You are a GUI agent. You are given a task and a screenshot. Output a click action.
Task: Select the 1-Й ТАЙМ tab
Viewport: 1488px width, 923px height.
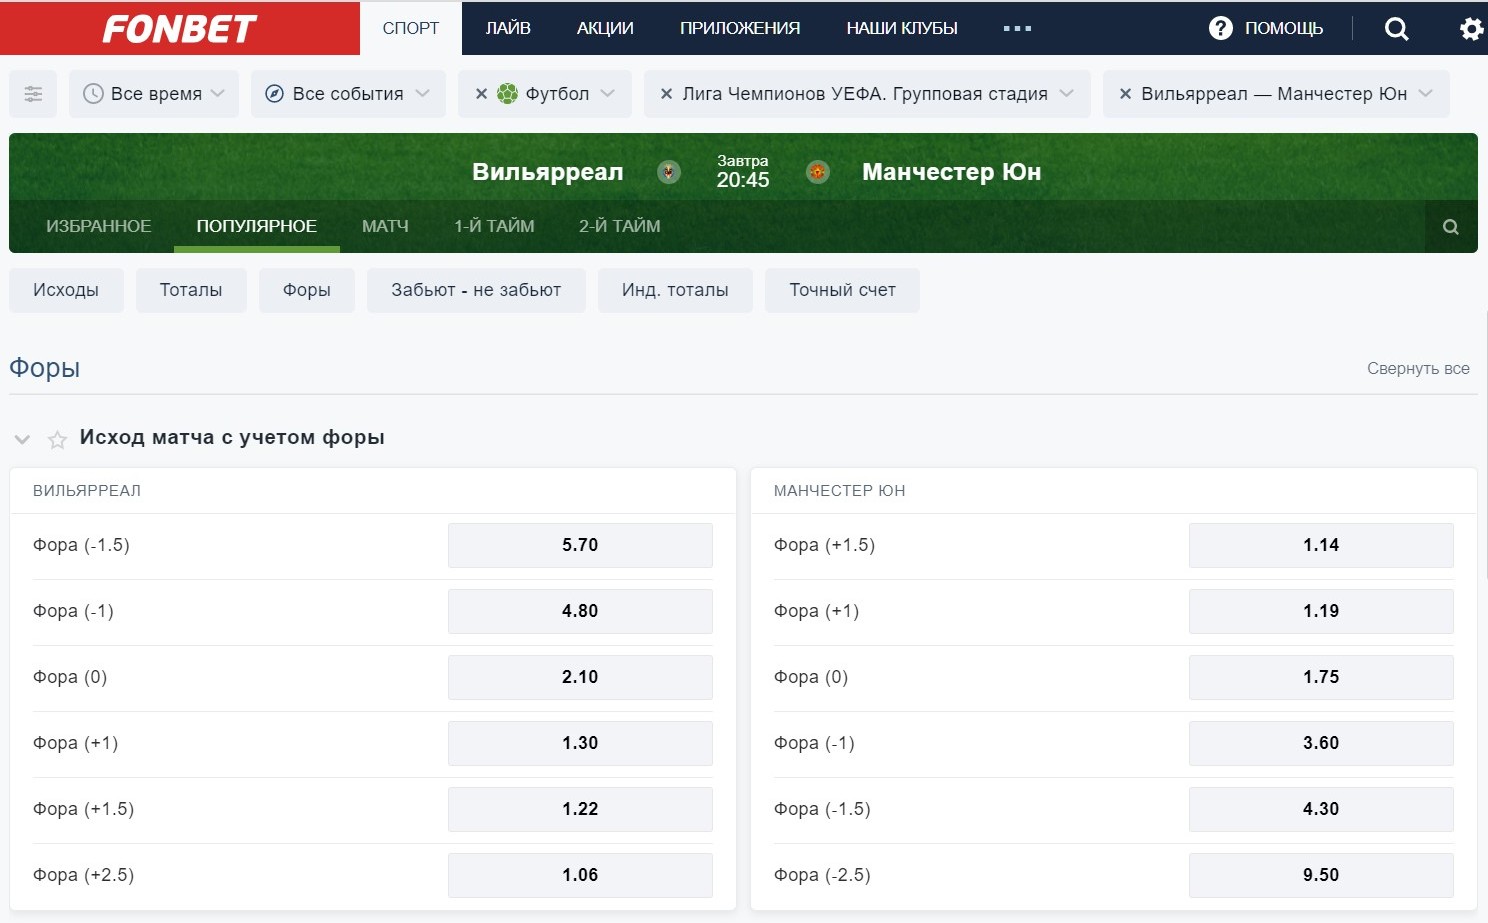(494, 226)
